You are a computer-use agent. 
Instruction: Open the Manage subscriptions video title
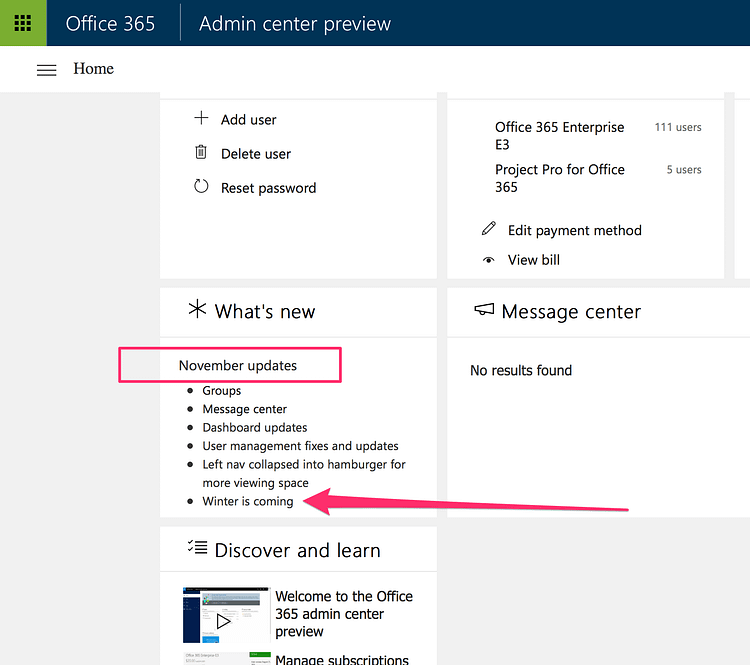coord(342,660)
